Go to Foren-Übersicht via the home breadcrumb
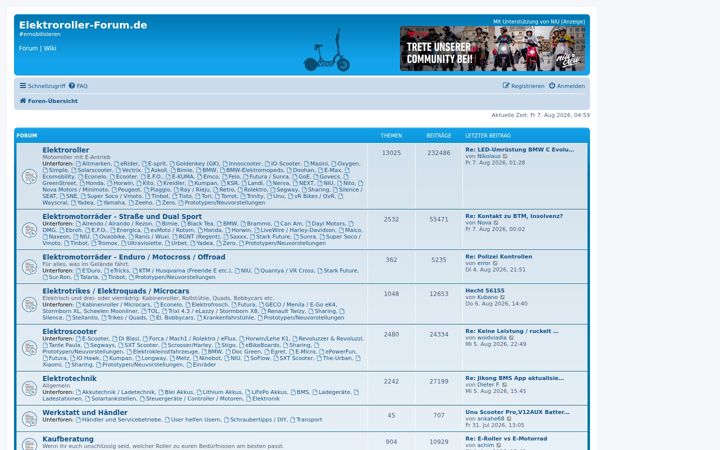This screenshot has width=720, height=450. [49, 101]
